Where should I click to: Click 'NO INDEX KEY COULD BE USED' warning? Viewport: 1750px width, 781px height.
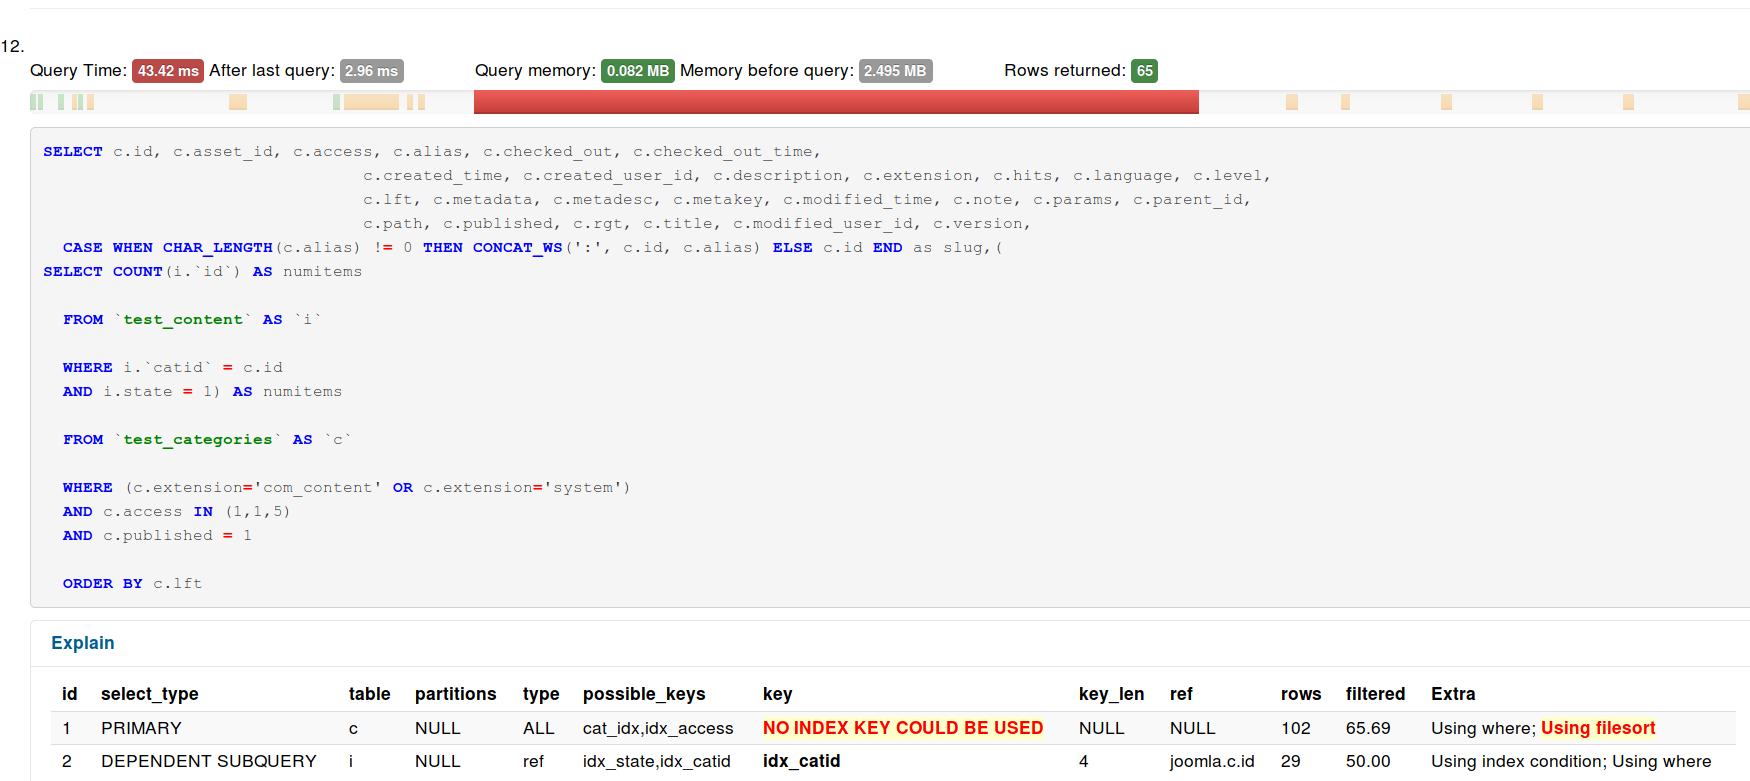point(903,728)
